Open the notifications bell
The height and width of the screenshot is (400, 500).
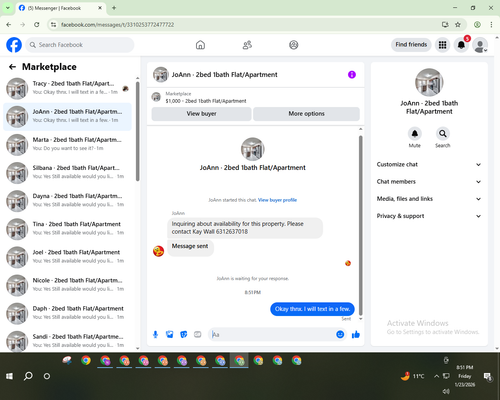[461, 45]
